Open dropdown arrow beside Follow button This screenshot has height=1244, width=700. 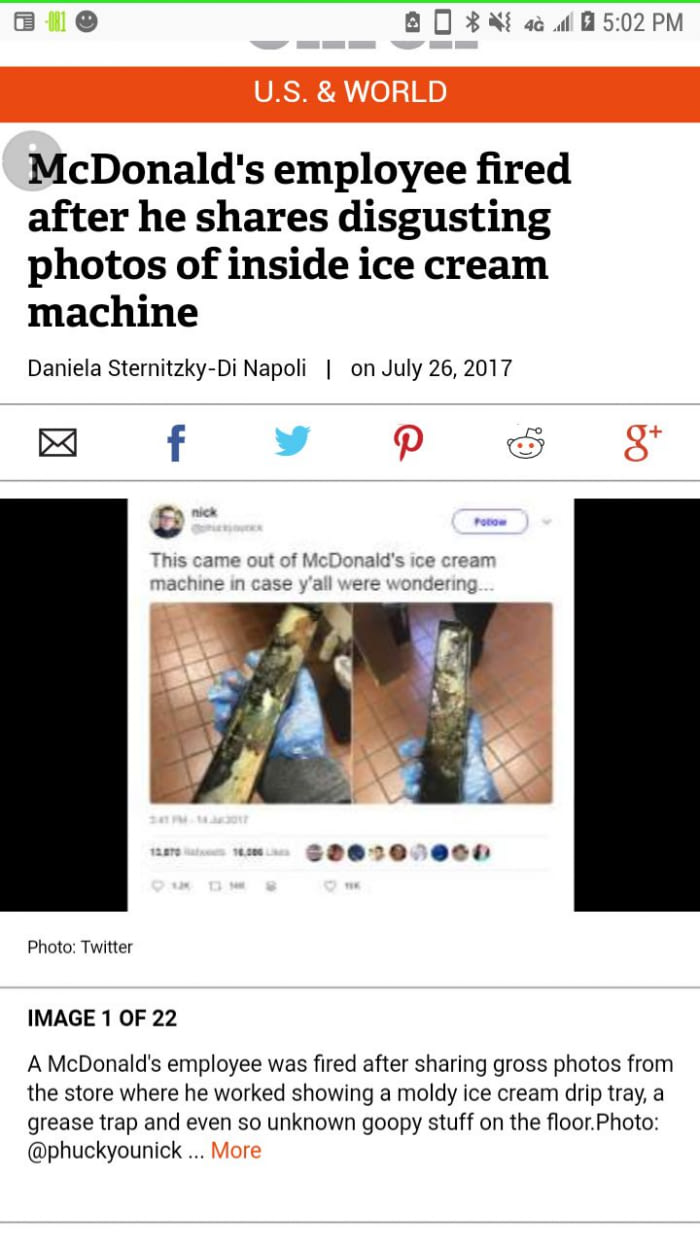coord(547,521)
